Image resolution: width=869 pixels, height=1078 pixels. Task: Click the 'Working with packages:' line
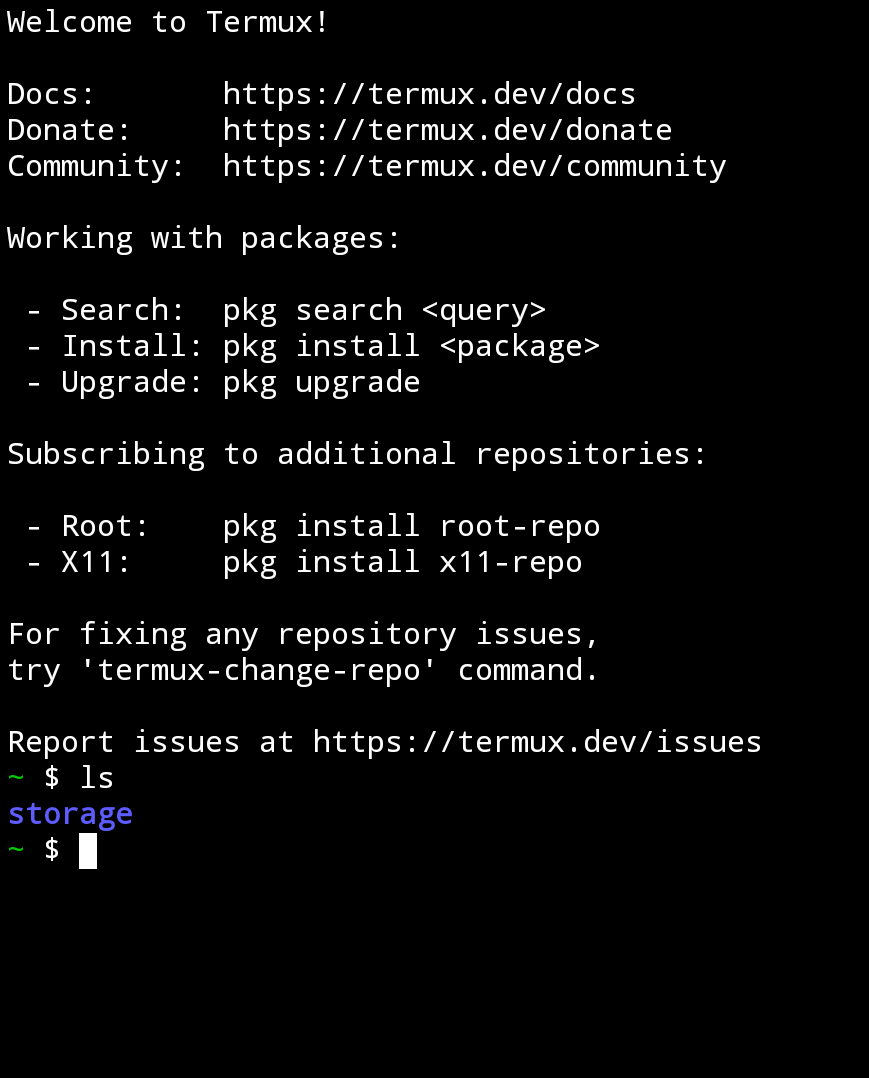pos(204,239)
